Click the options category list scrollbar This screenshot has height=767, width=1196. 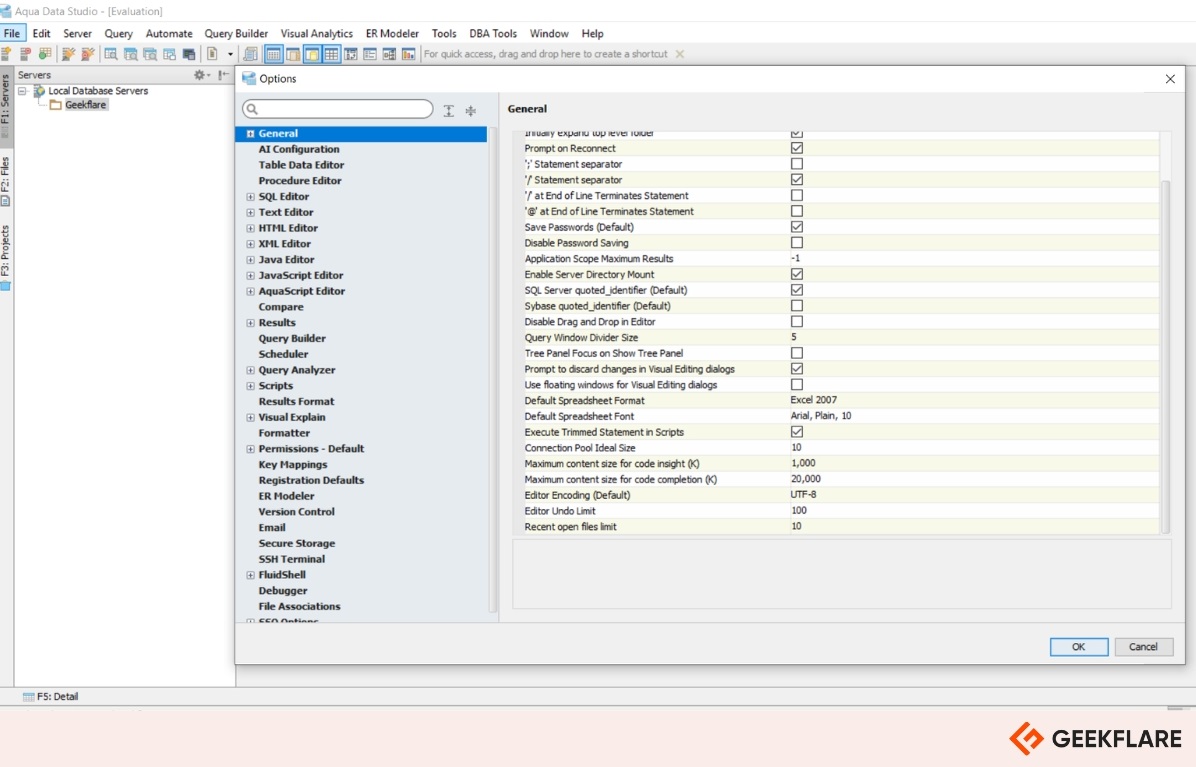(x=493, y=370)
